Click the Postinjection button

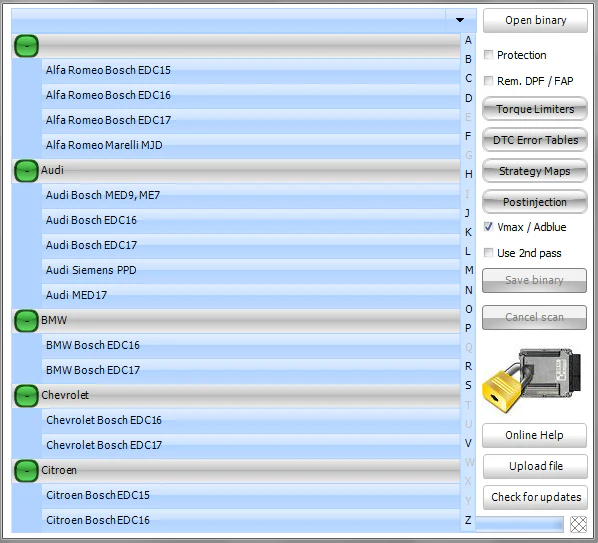pos(535,202)
